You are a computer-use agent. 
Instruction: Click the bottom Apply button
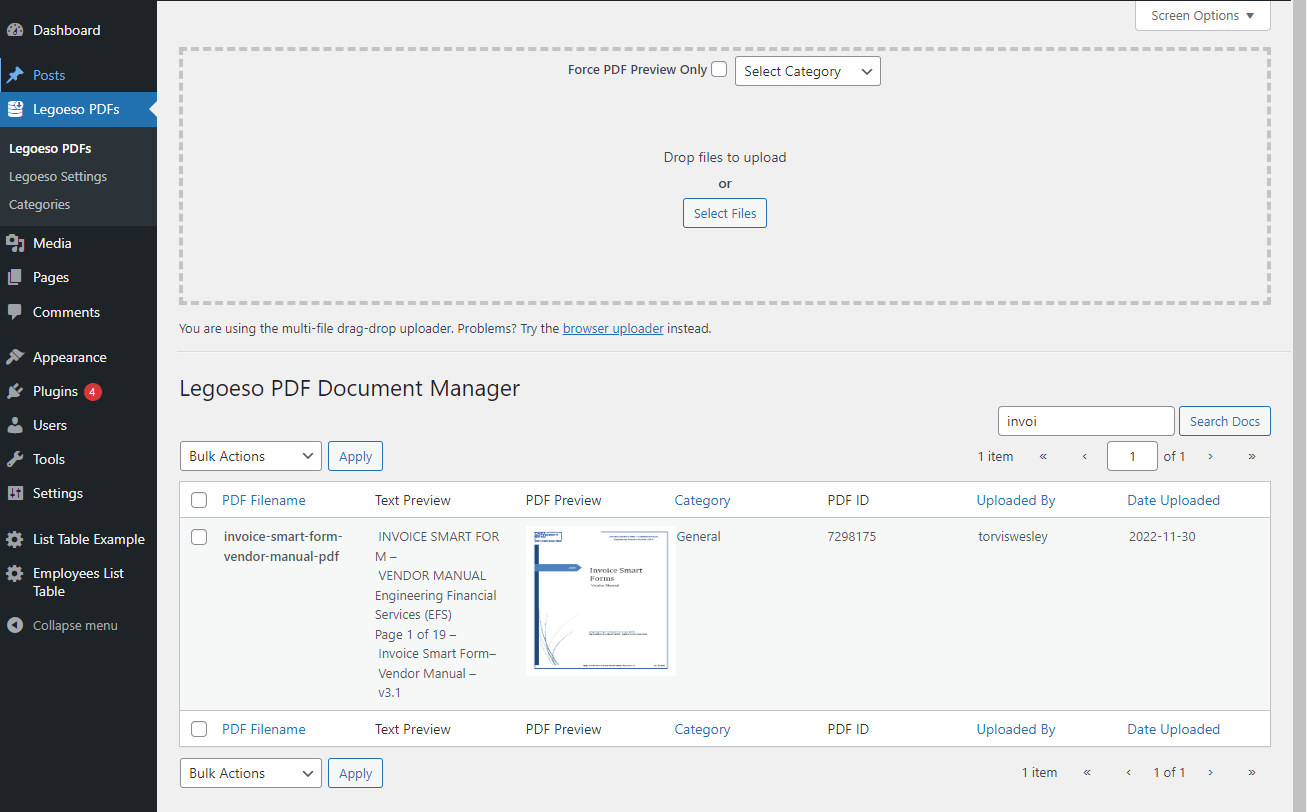click(x=355, y=773)
